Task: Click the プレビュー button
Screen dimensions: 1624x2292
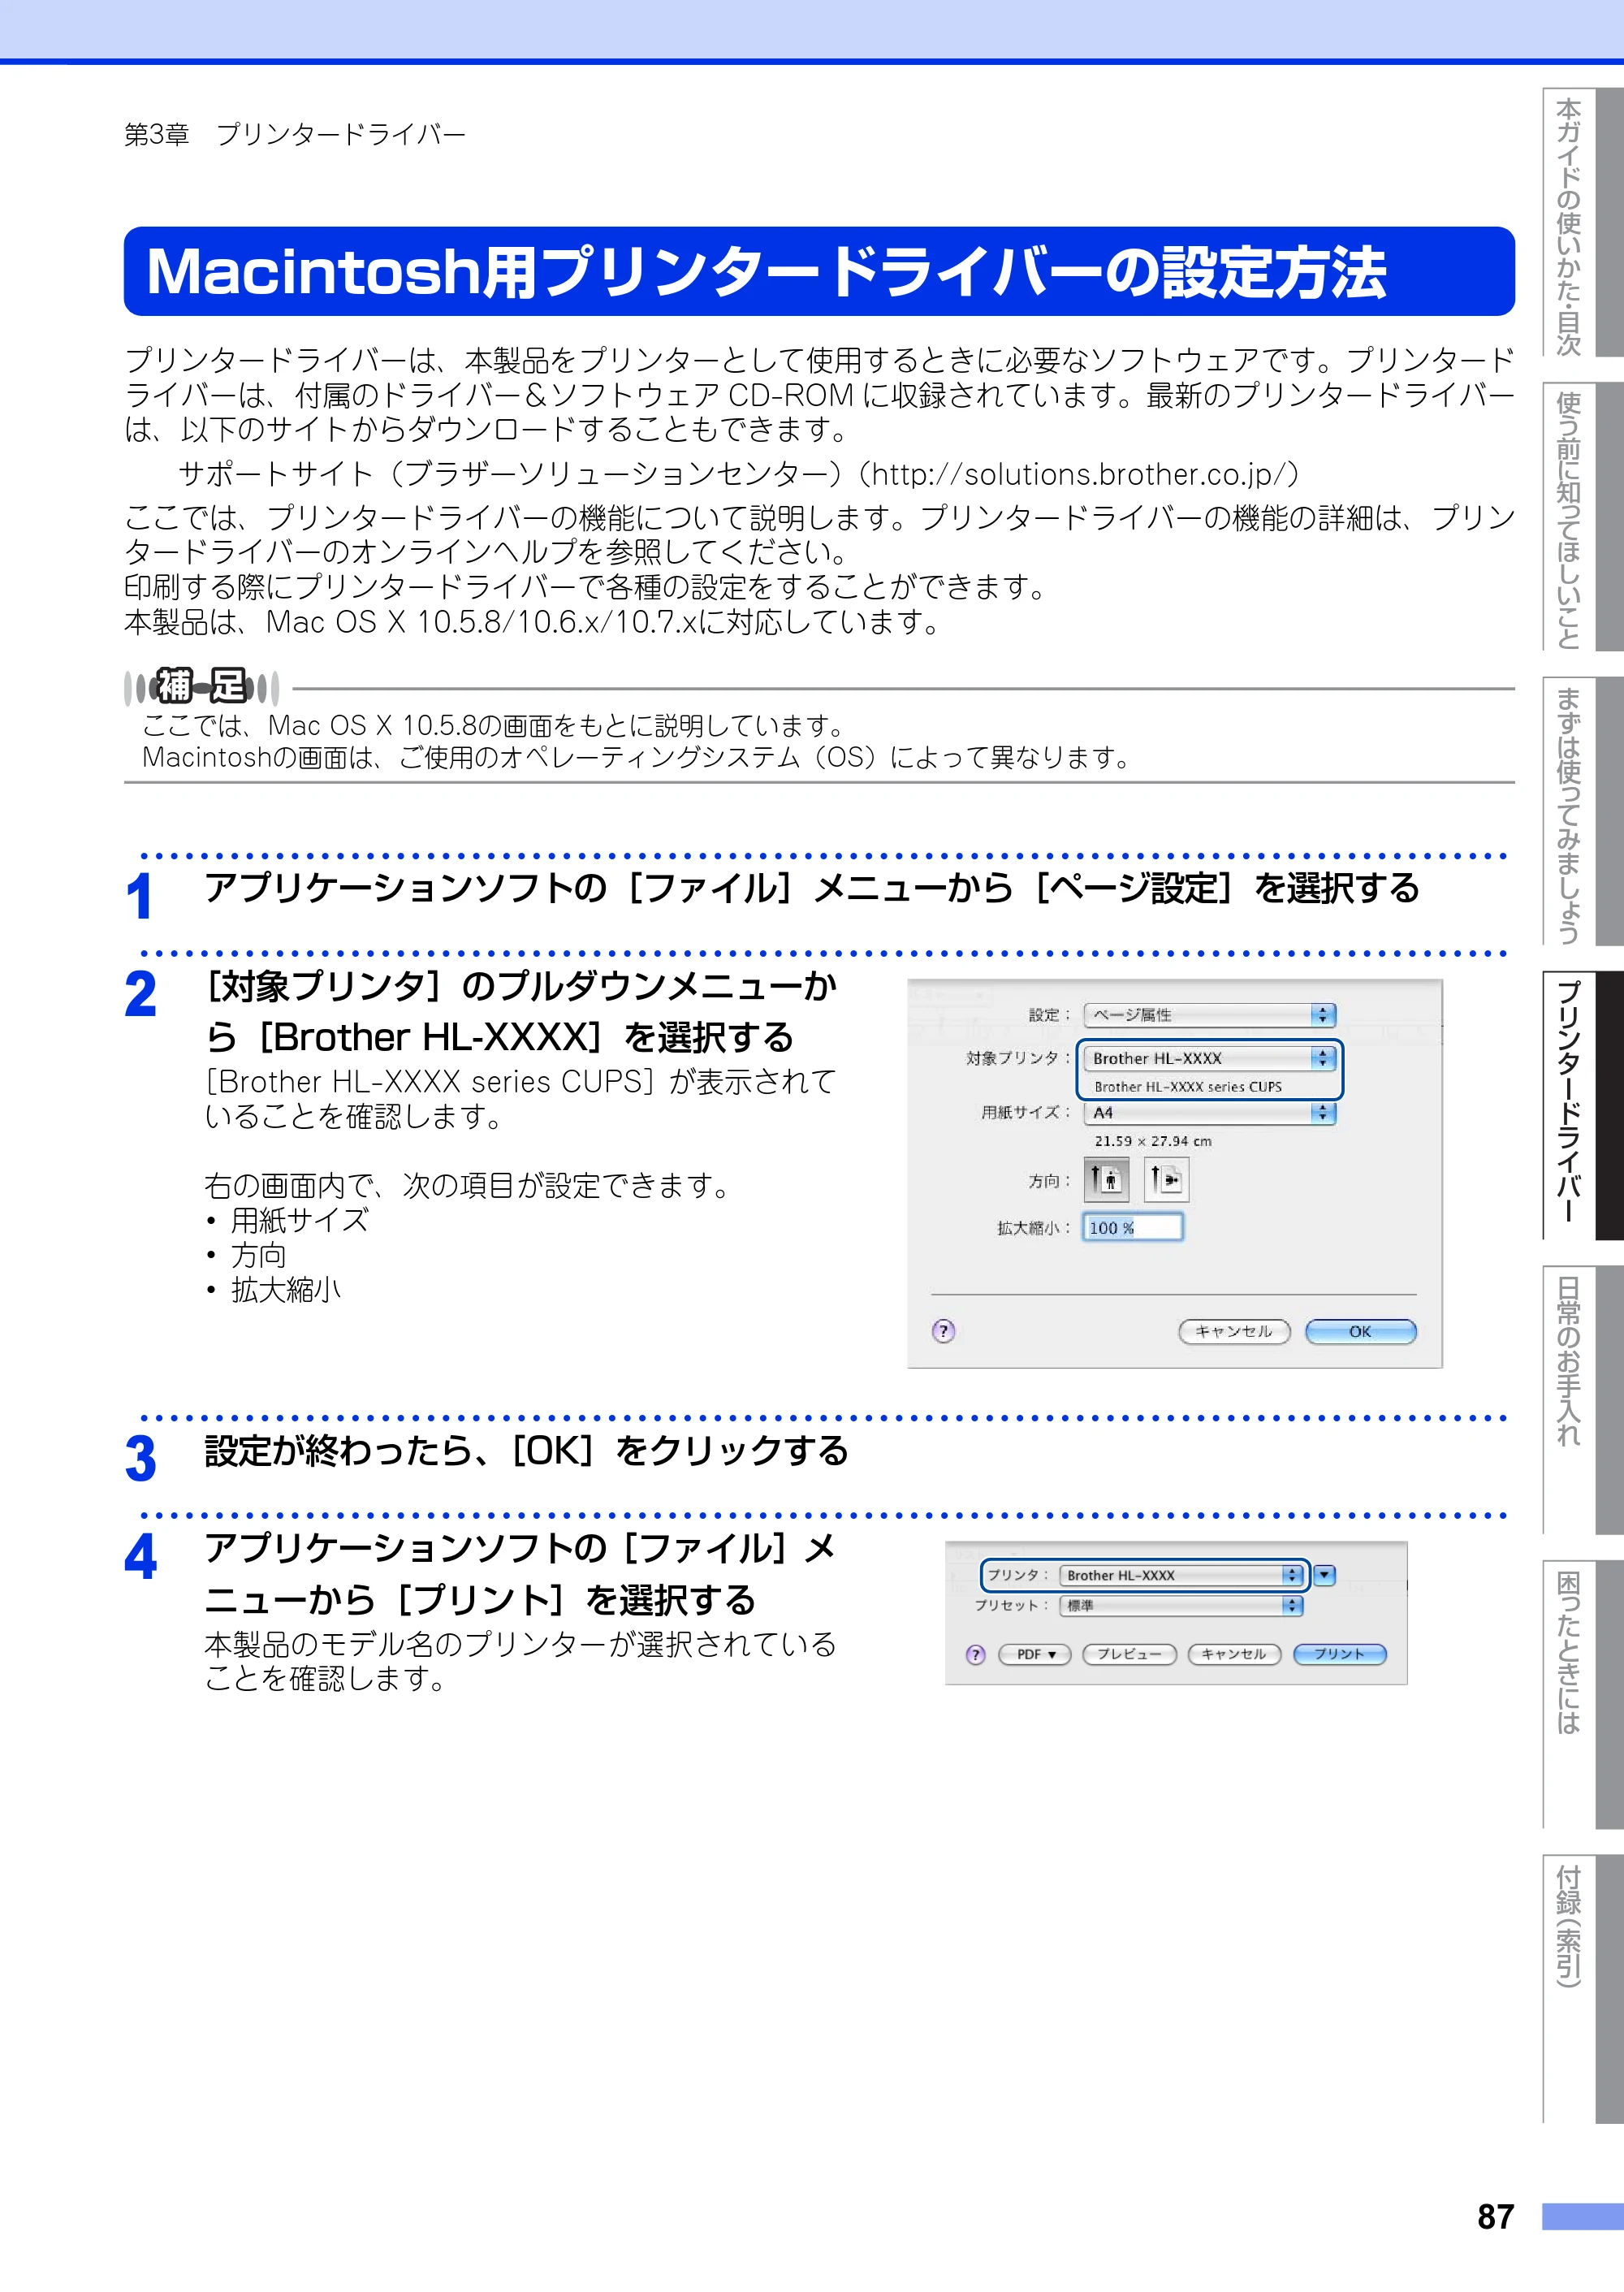Action: coord(1129,1654)
